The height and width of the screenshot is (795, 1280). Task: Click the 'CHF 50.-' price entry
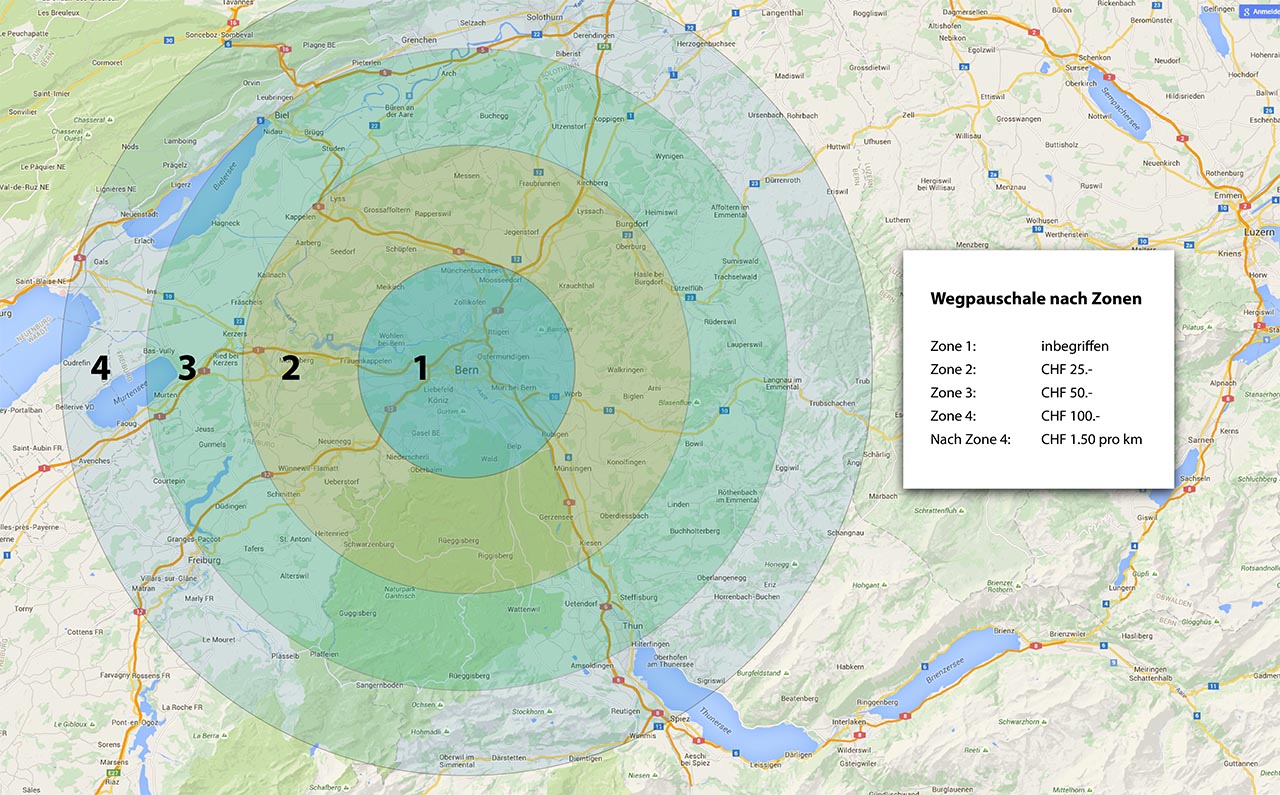(1067, 392)
